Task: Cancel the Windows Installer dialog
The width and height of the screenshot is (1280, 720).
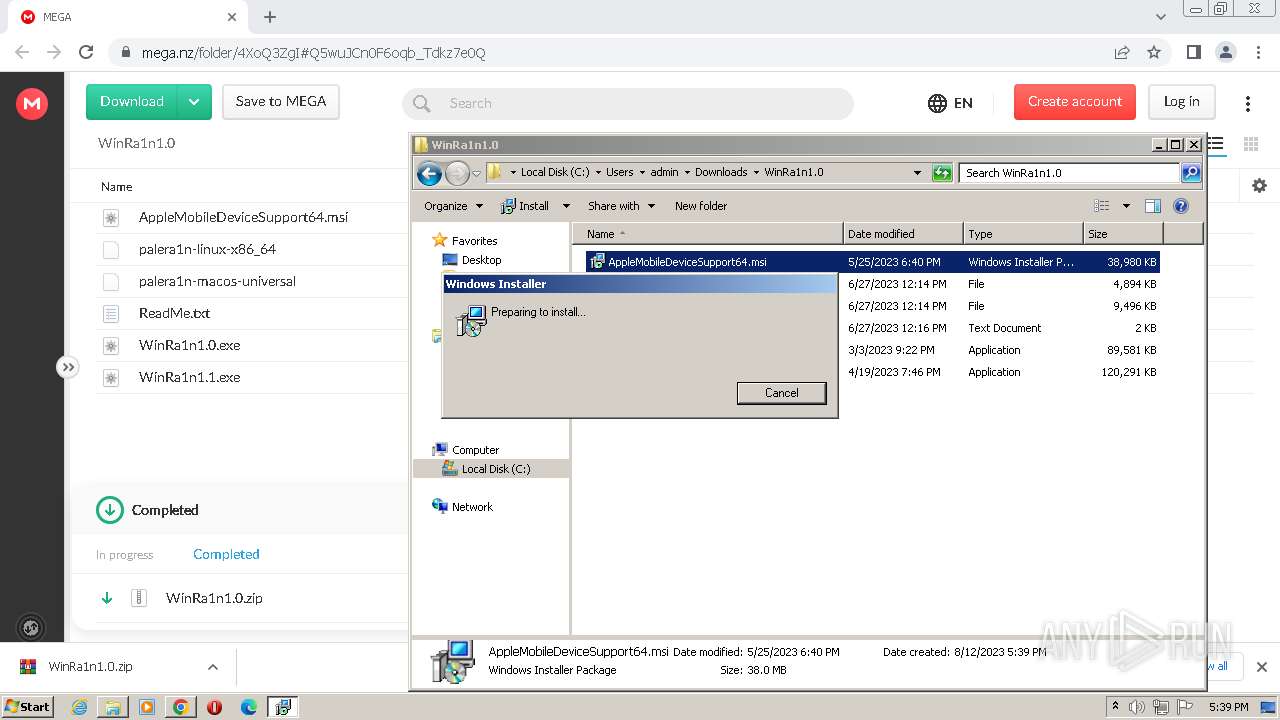Action: (x=782, y=393)
